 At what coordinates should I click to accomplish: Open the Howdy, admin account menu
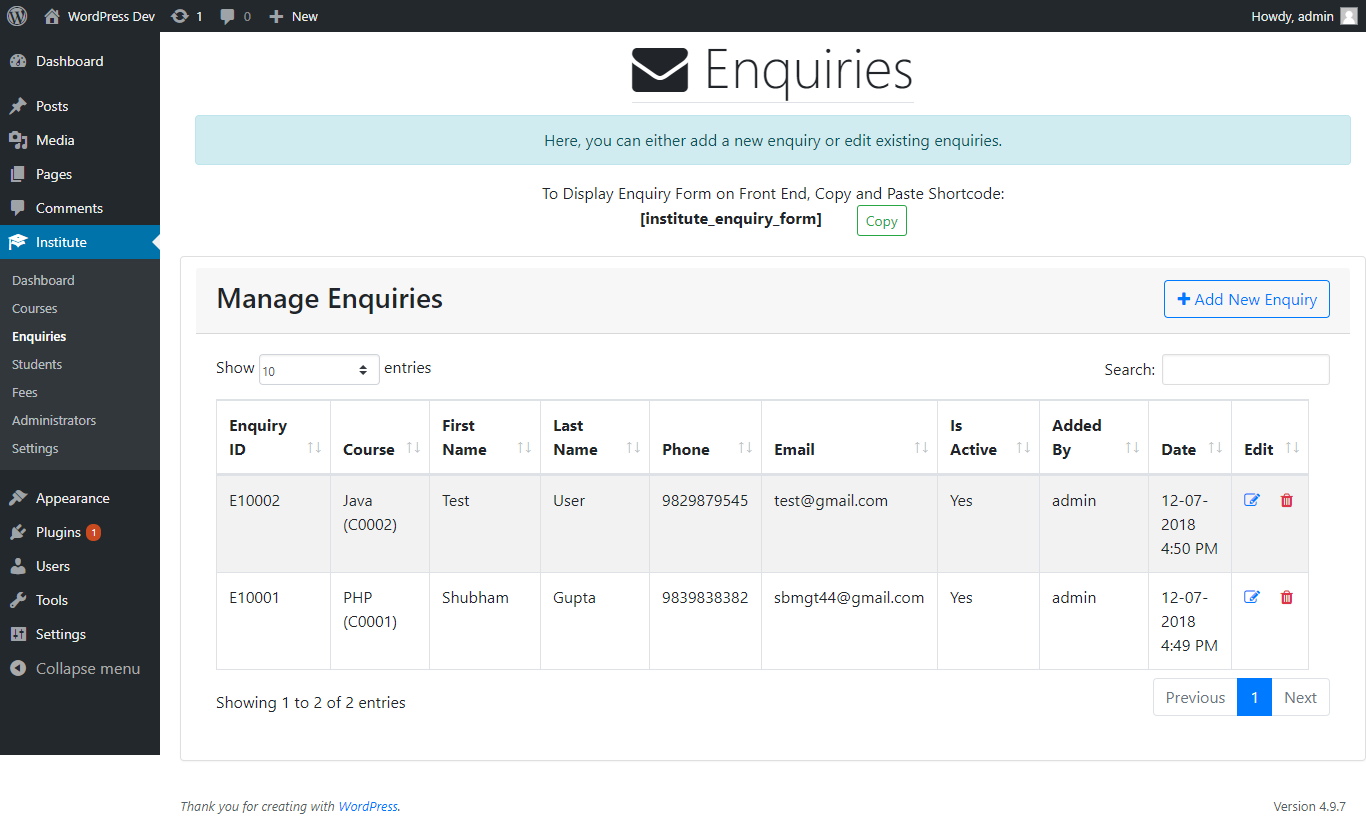[1304, 16]
